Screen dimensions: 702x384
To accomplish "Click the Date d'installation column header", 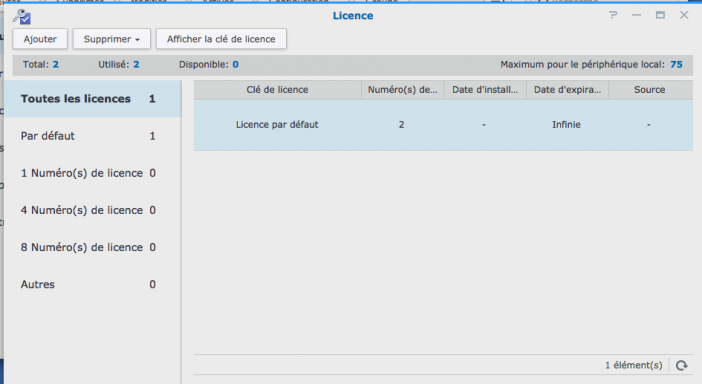I will point(485,90).
